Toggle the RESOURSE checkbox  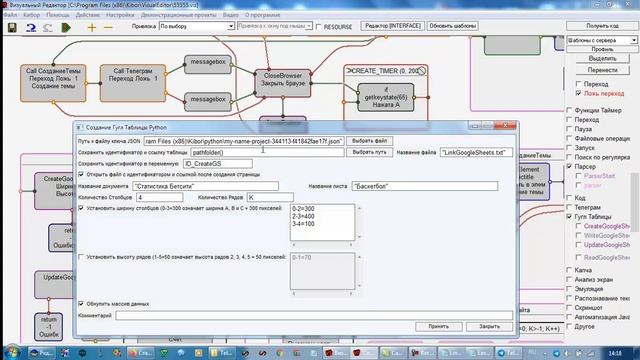(319, 27)
